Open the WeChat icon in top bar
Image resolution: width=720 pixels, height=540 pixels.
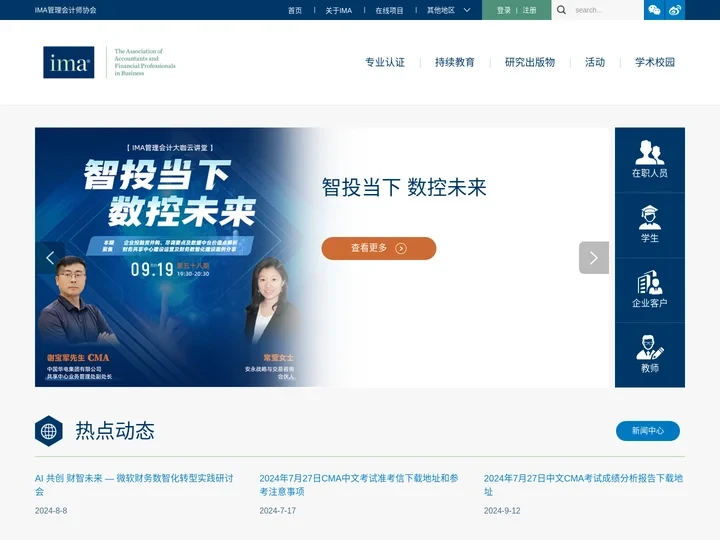tap(654, 10)
